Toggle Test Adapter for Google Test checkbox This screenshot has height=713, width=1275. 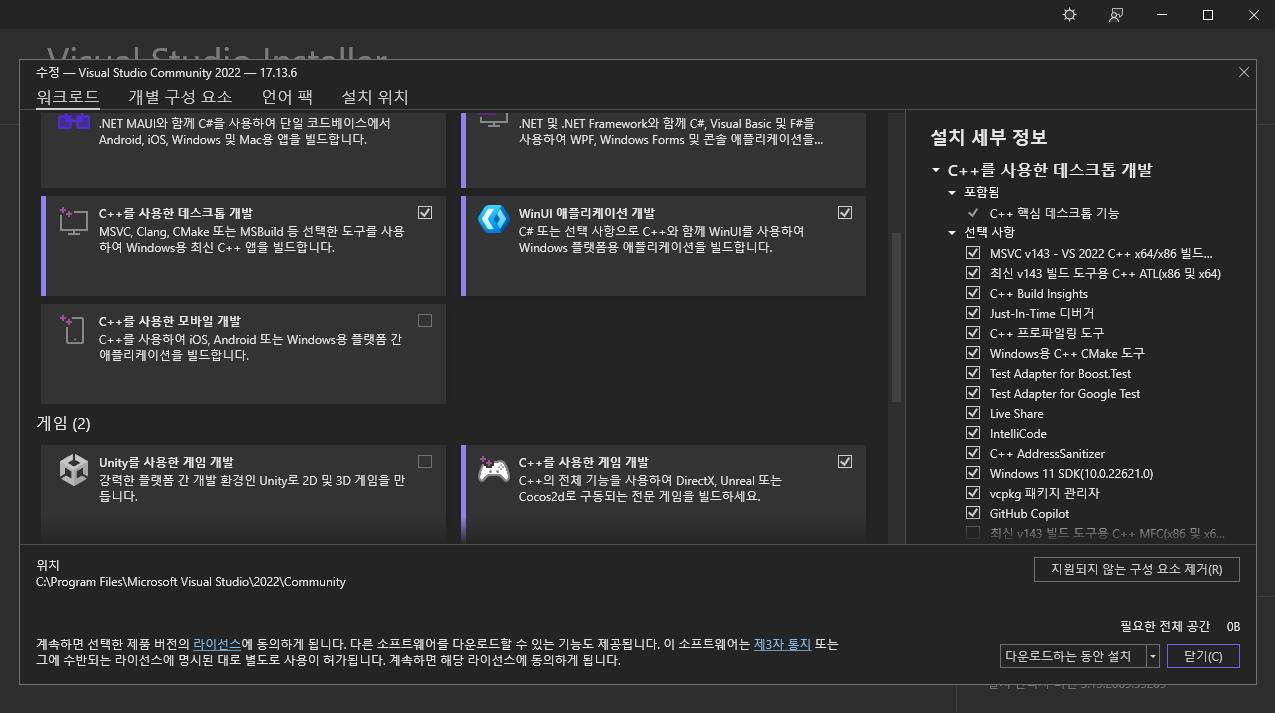point(973,393)
